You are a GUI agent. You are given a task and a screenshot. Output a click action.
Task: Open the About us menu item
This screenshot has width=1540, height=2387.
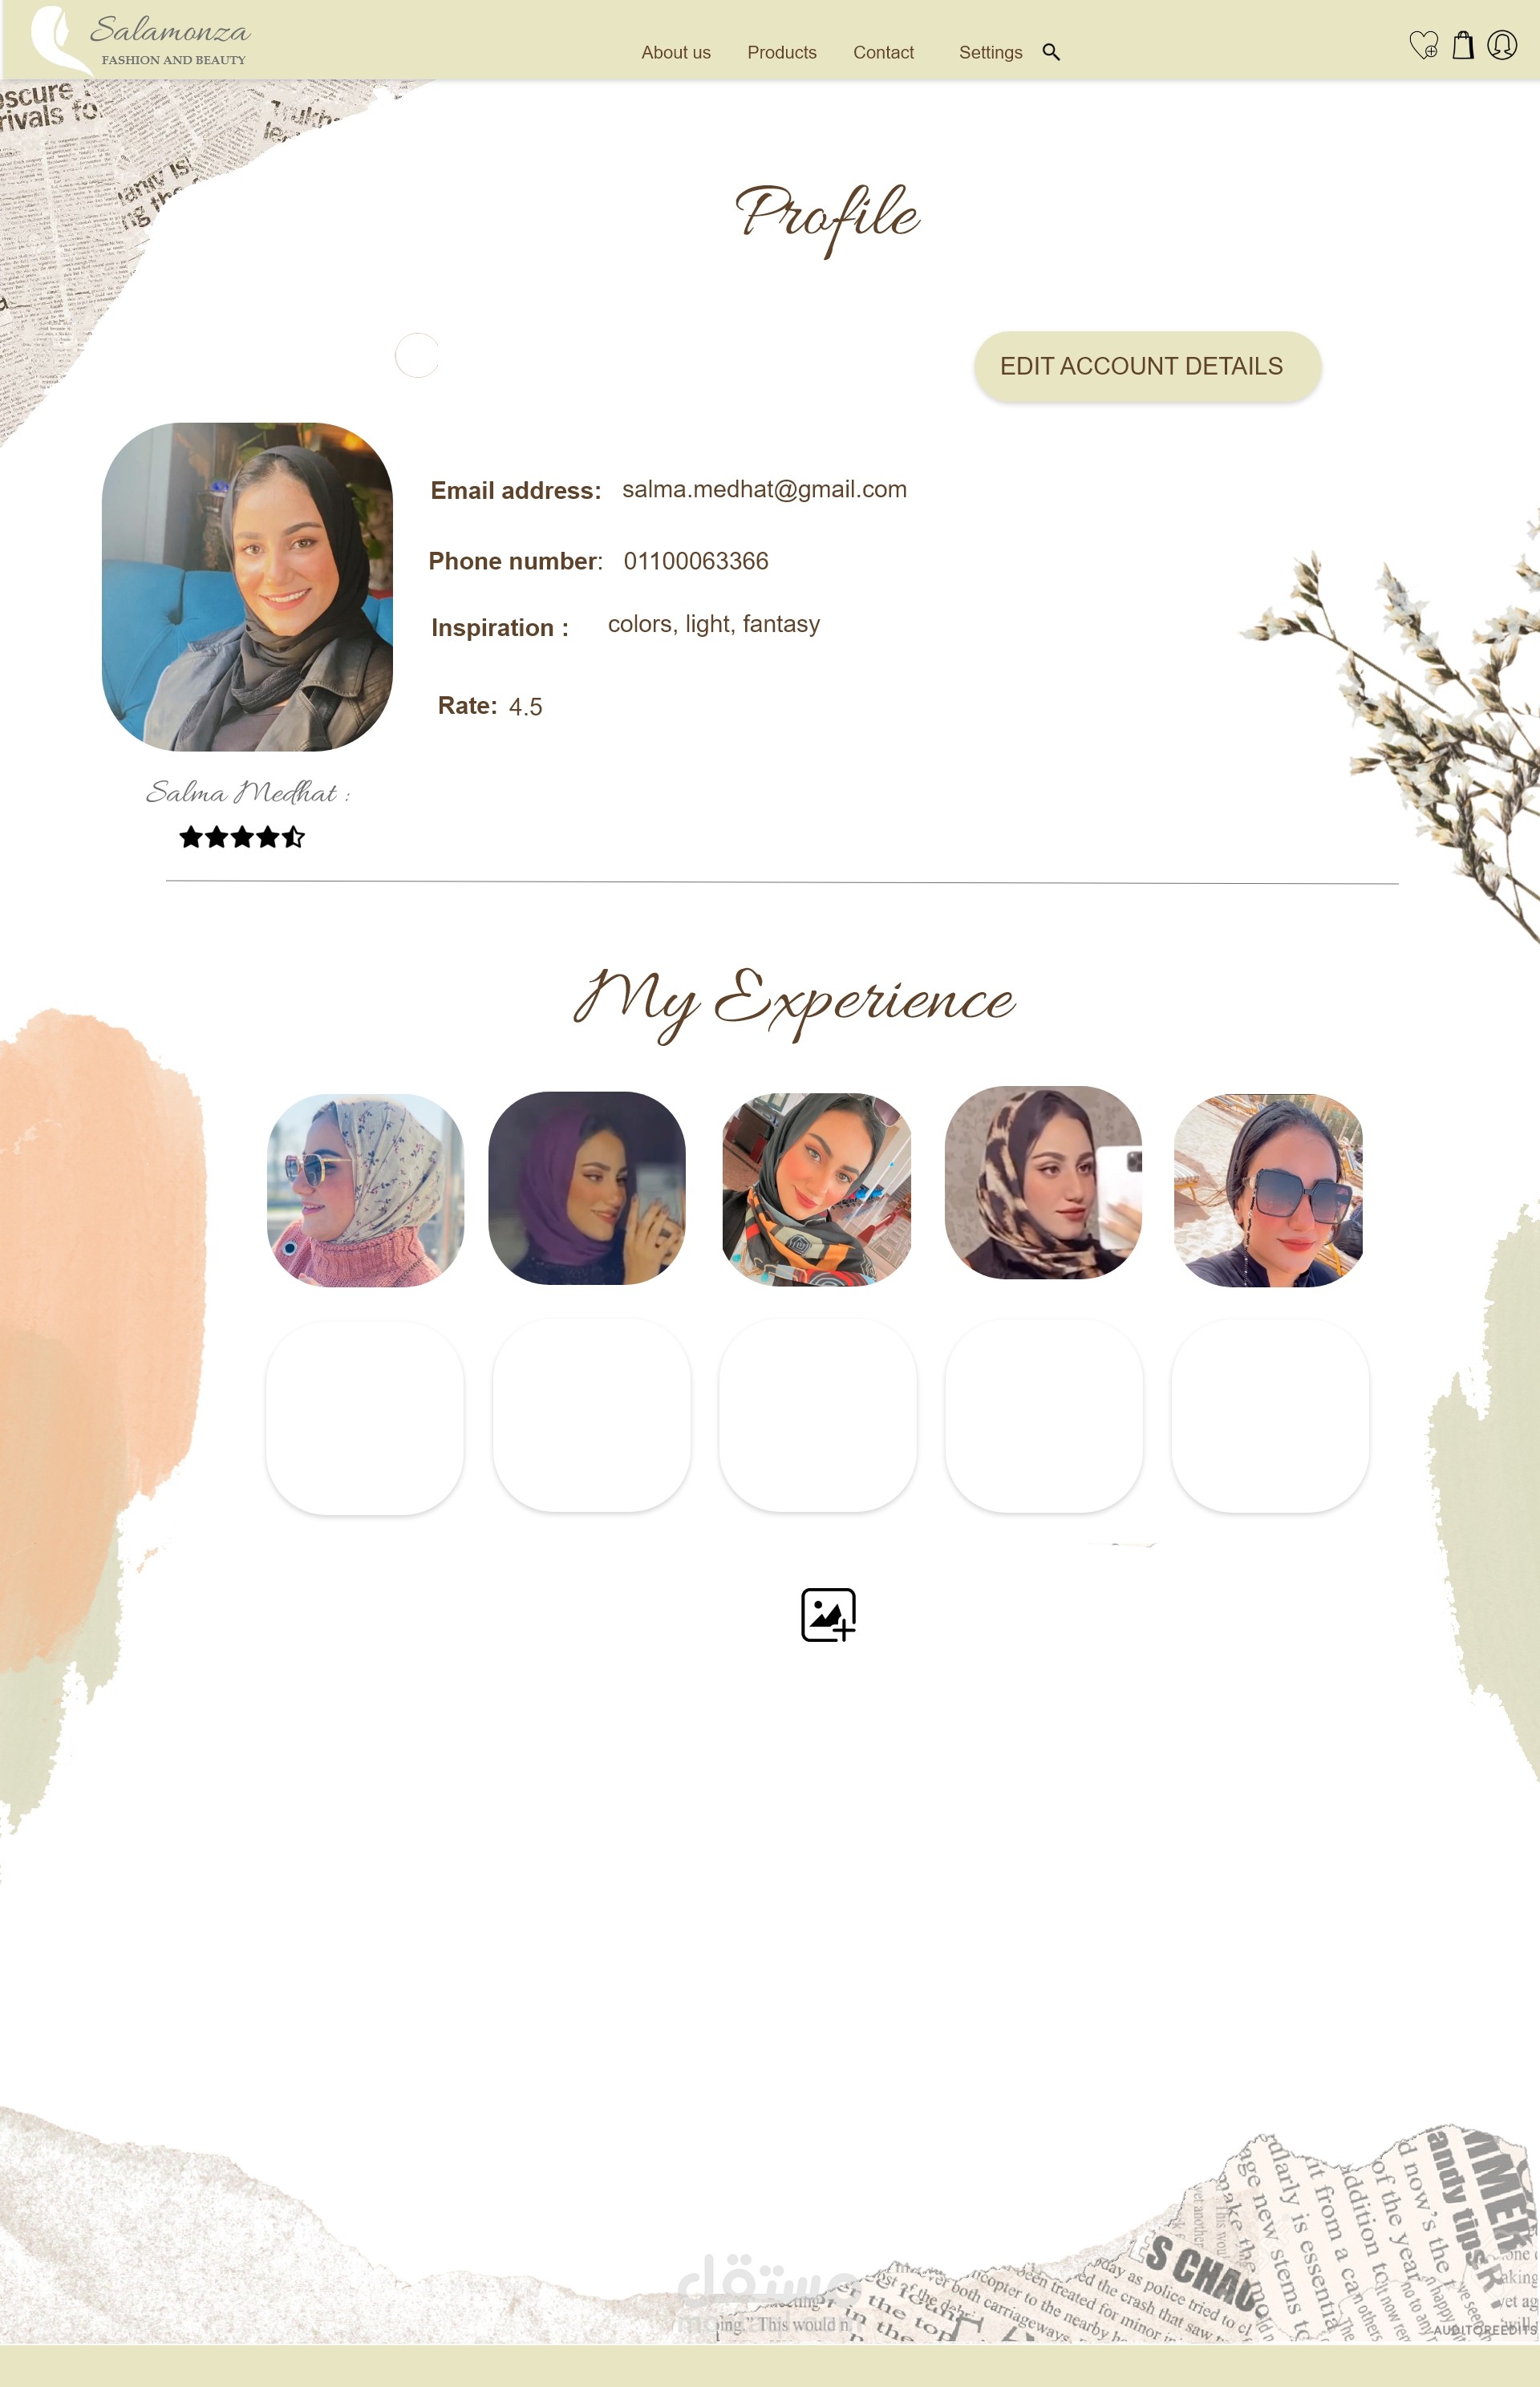click(x=676, y=52)
